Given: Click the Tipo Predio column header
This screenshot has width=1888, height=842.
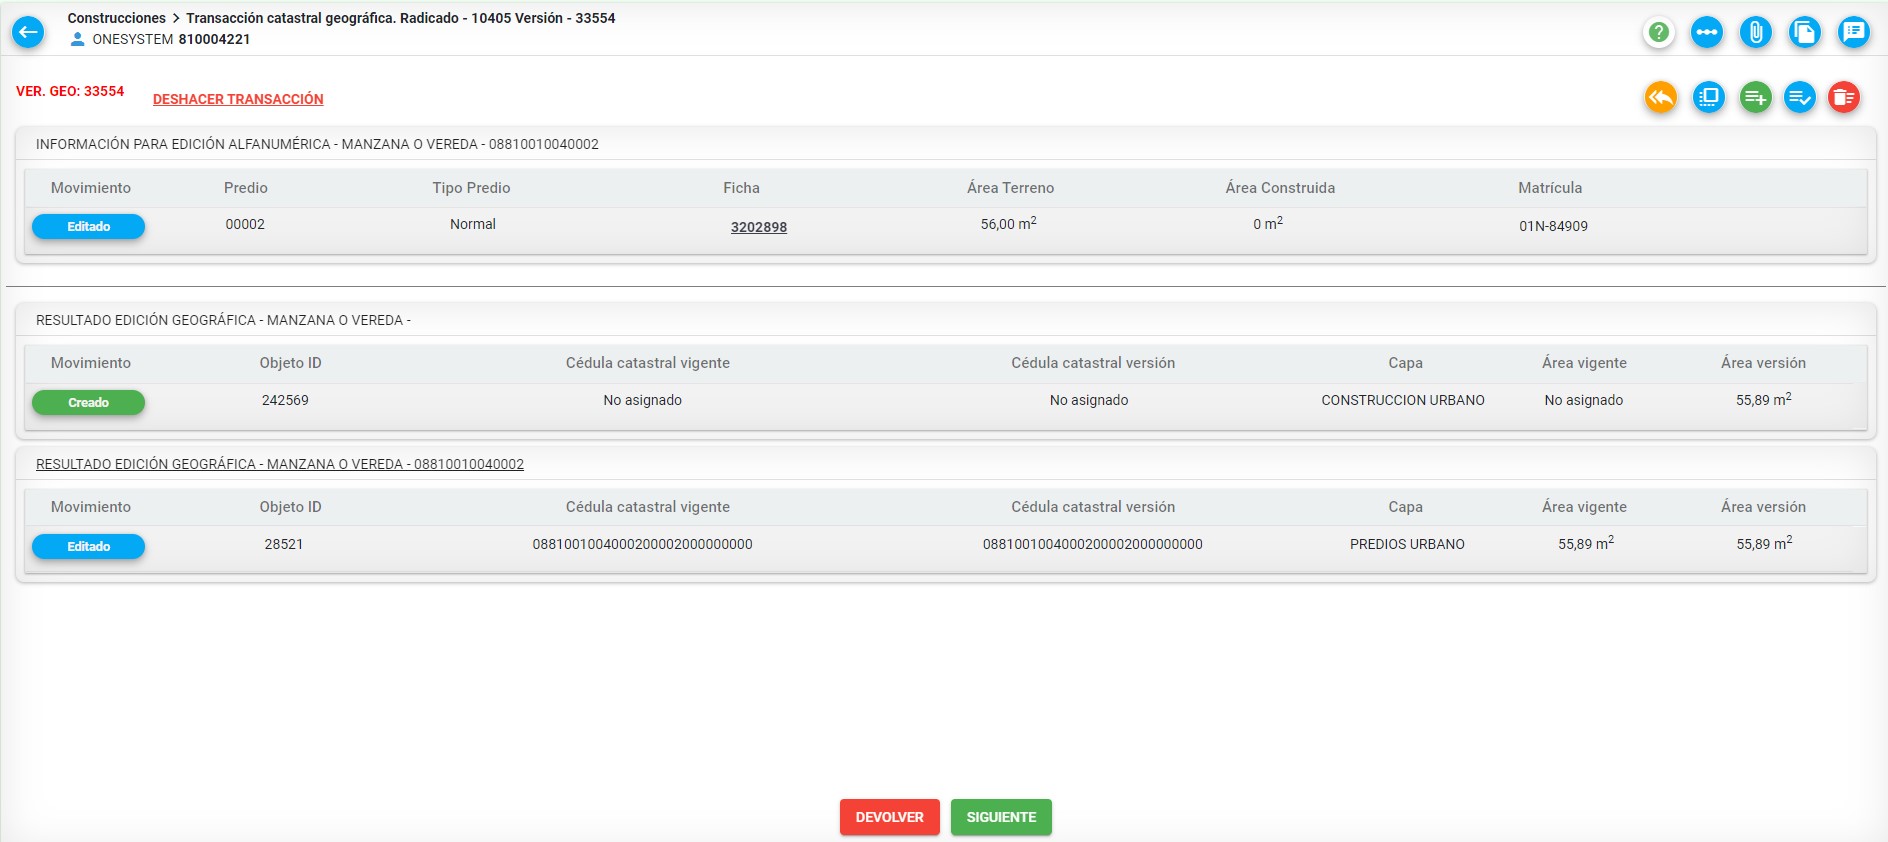Looking at the screenshot, I should tap(471, 188).
